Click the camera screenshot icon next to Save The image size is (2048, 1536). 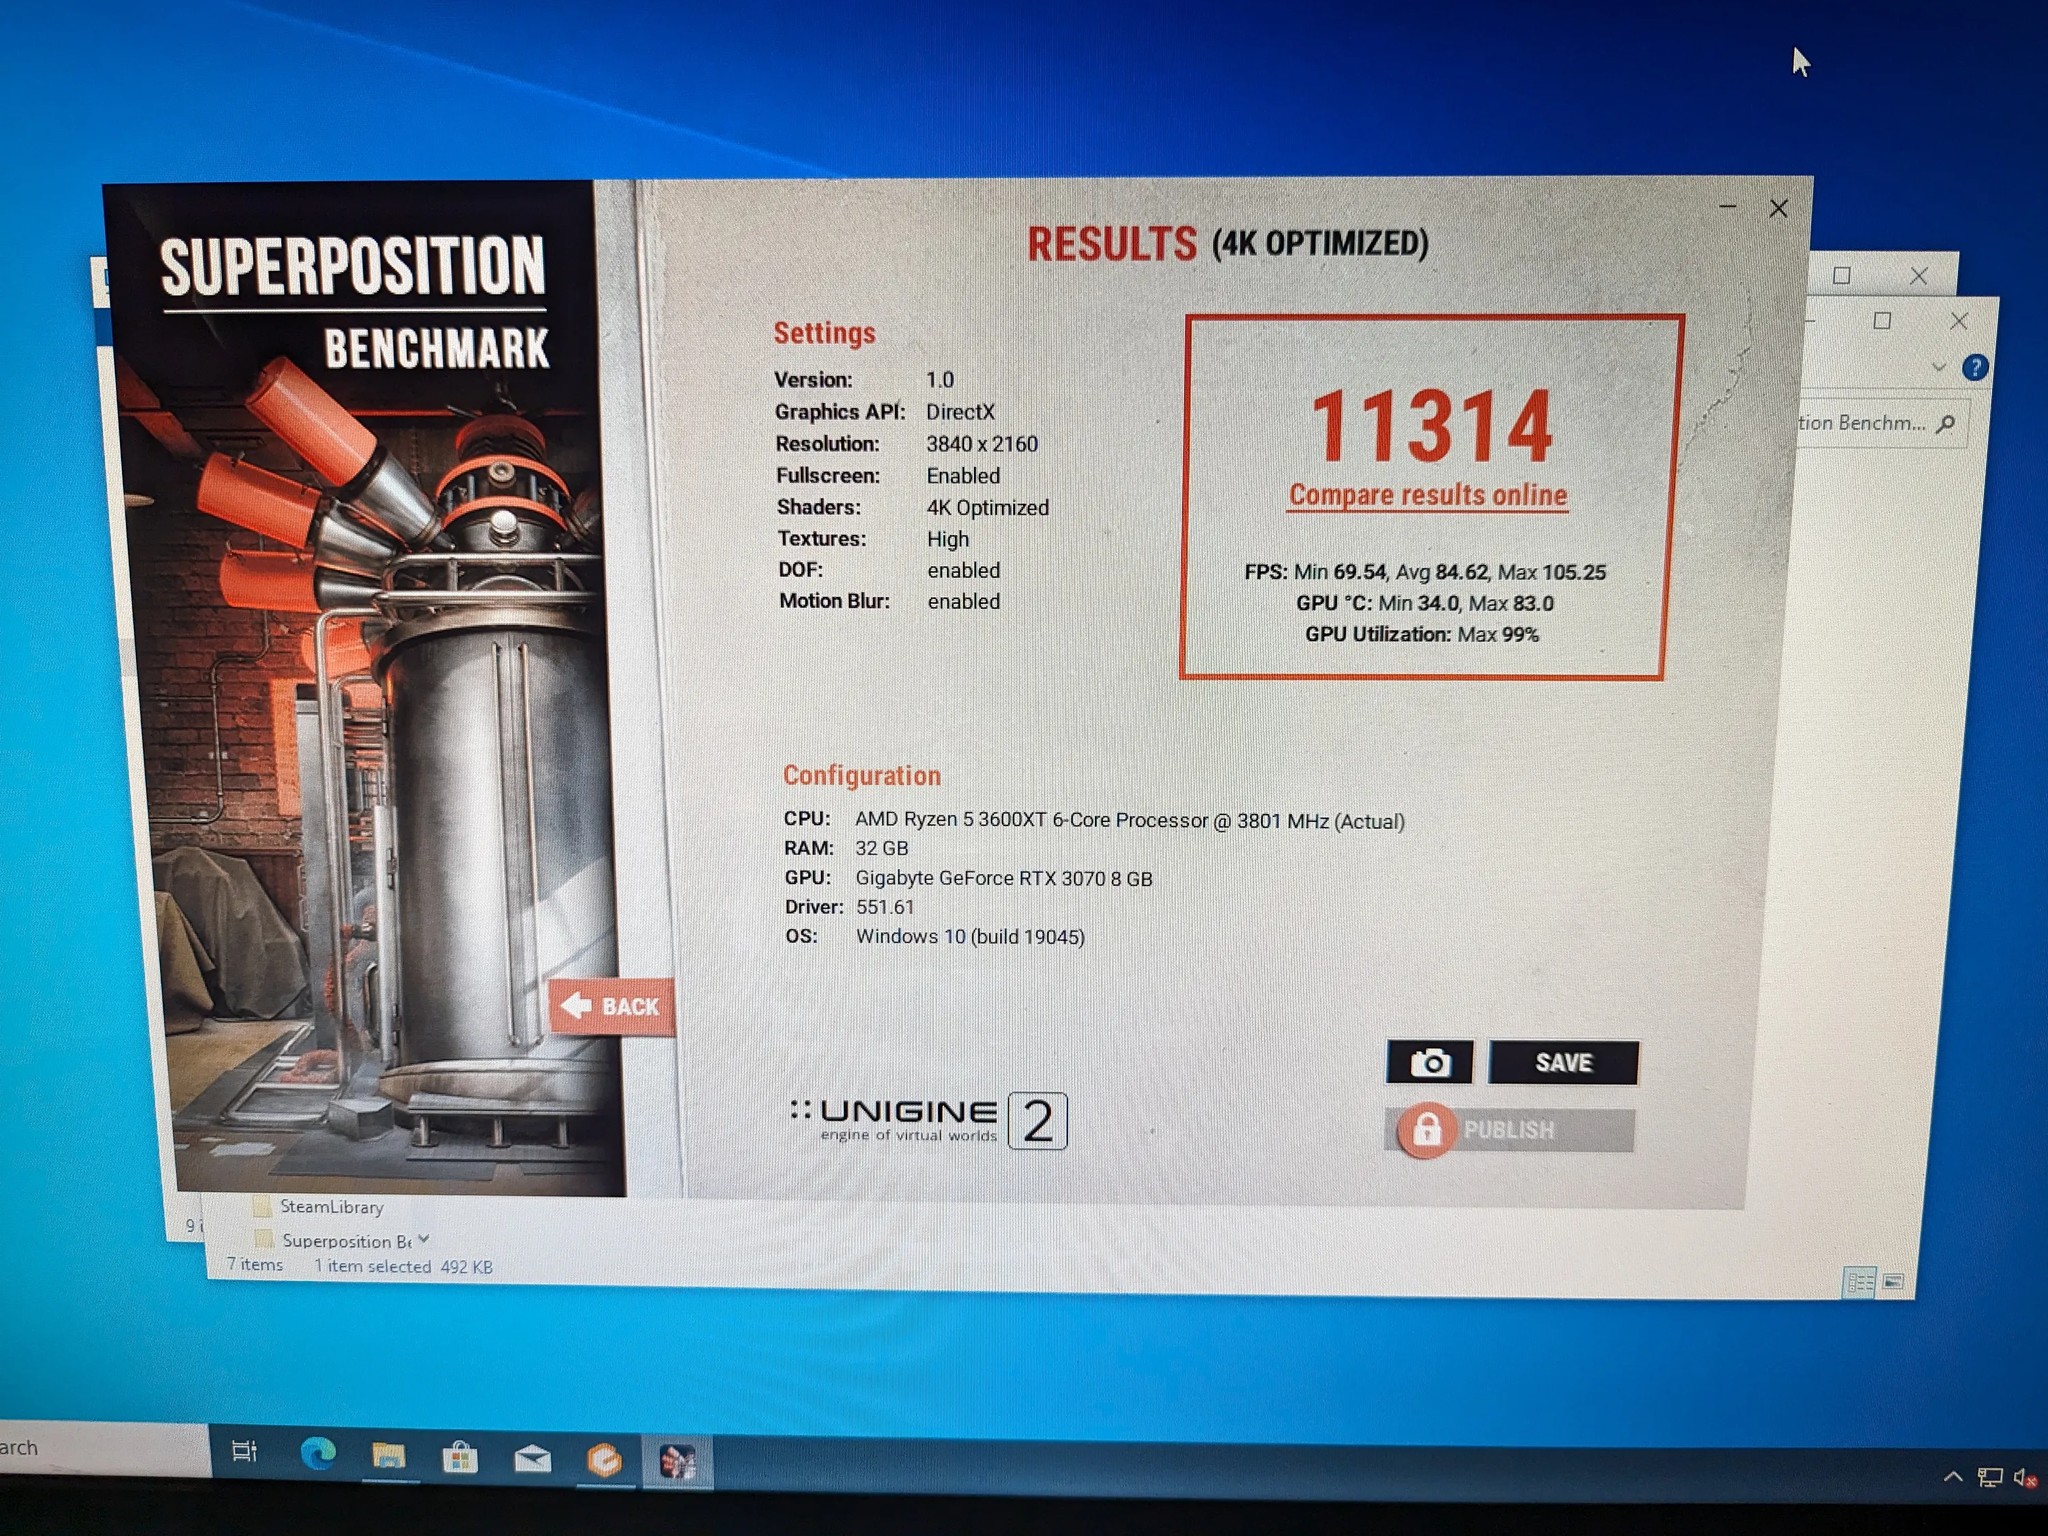tap(1430, 1062)
